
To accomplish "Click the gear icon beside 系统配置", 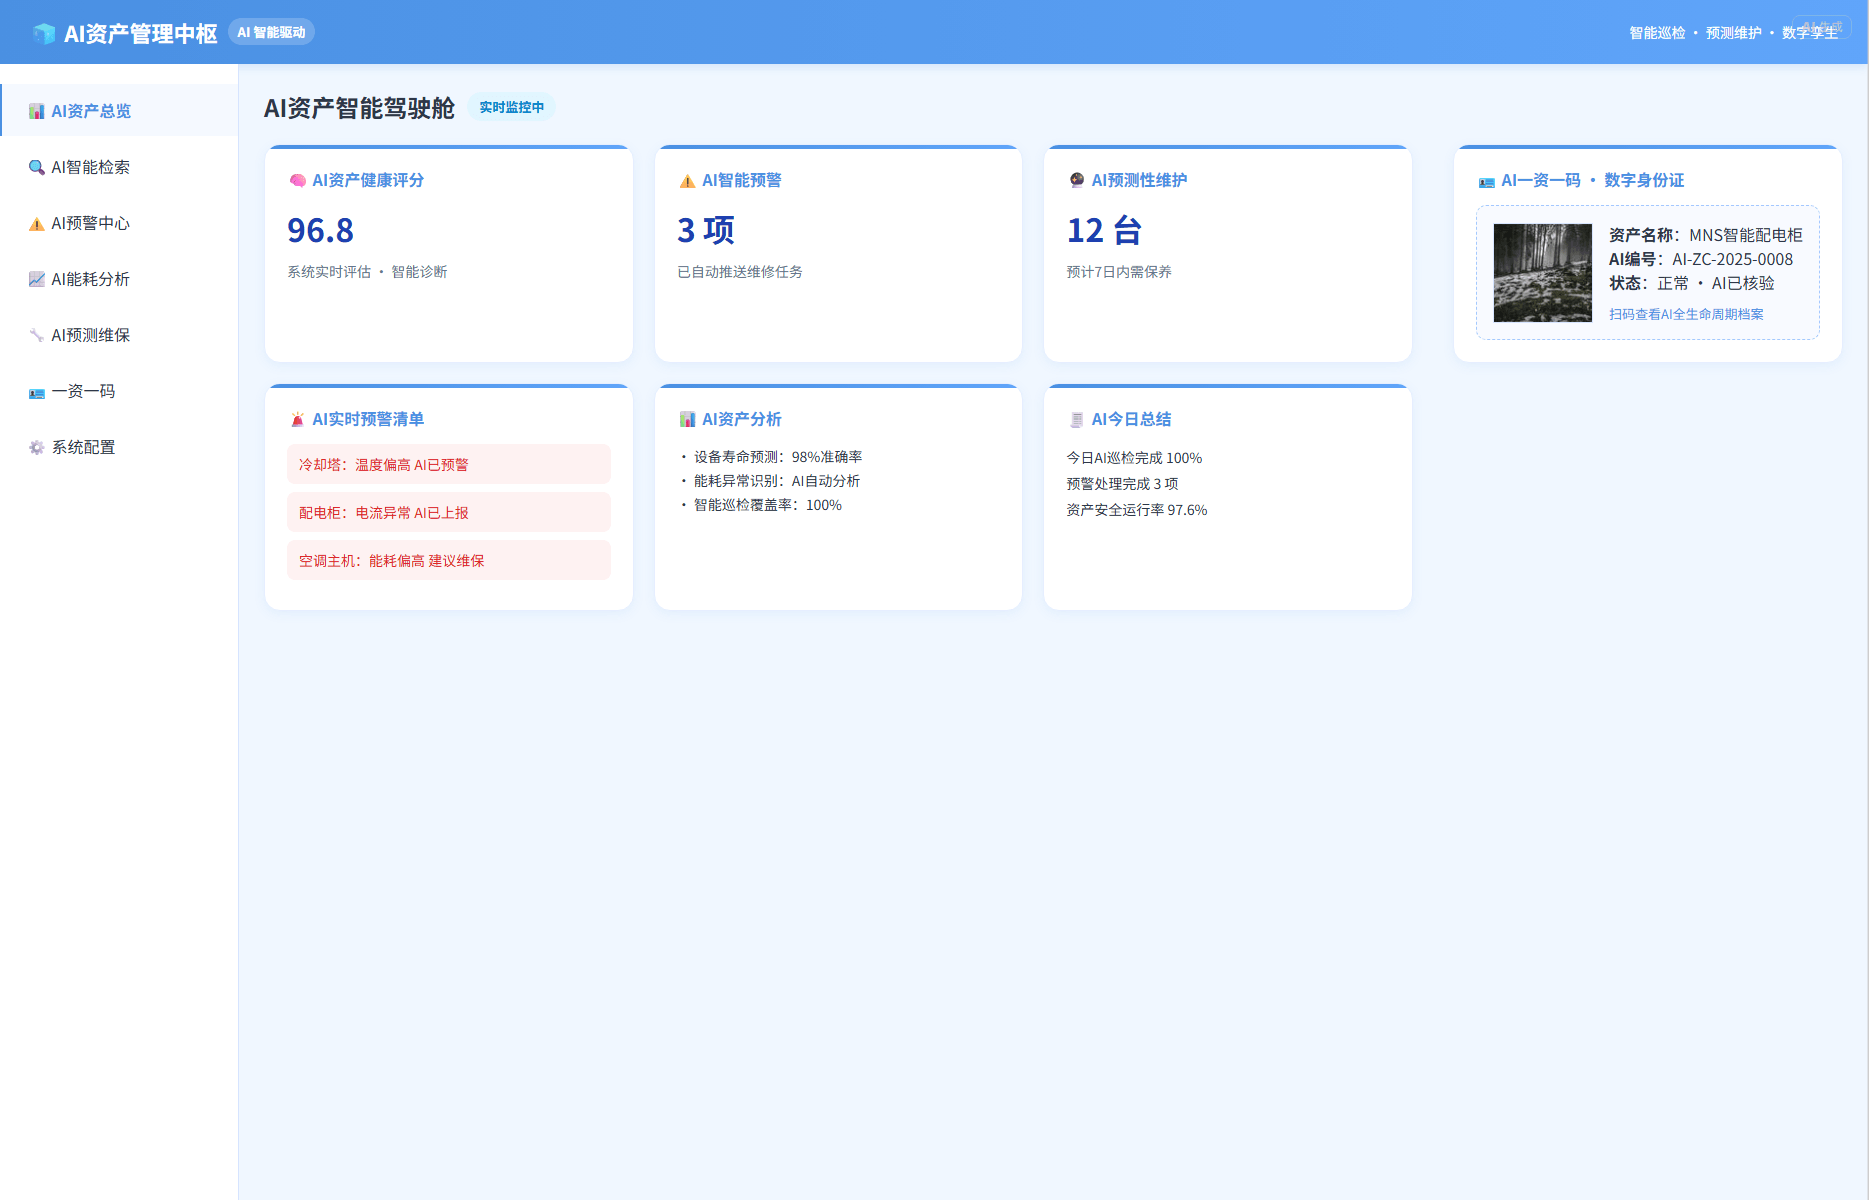I will tap(37, 447).
